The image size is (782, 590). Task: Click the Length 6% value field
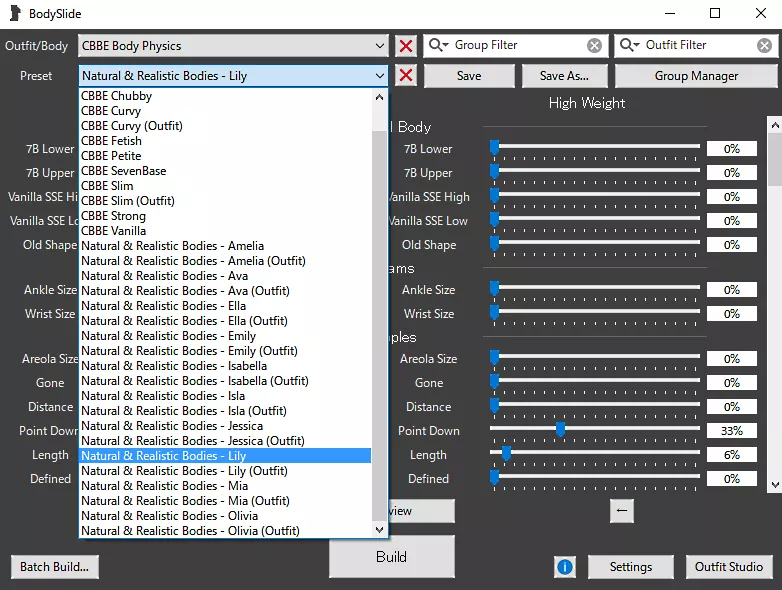(732, 454)
